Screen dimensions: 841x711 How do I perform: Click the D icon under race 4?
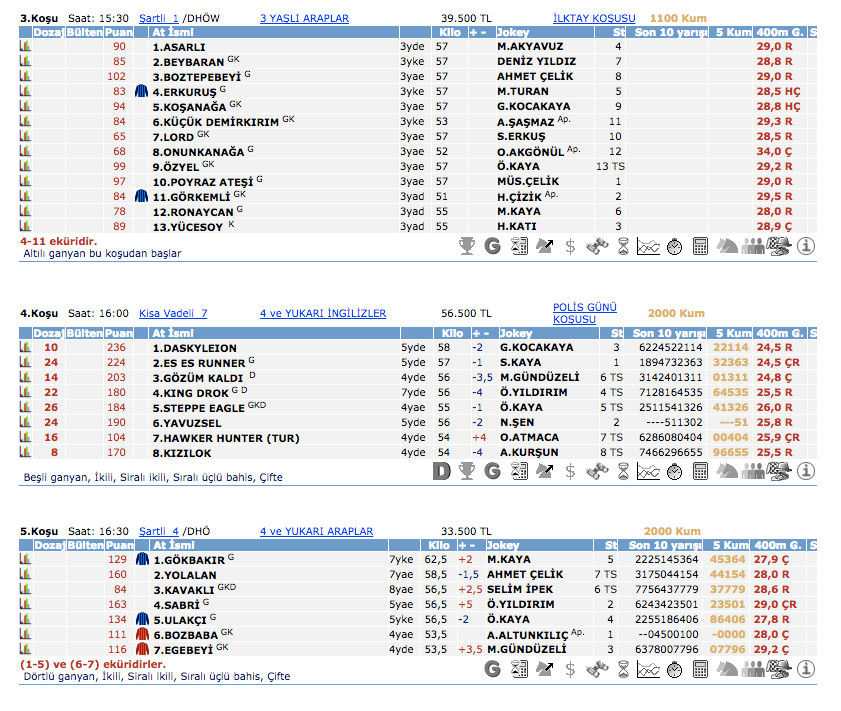[441, 470]
